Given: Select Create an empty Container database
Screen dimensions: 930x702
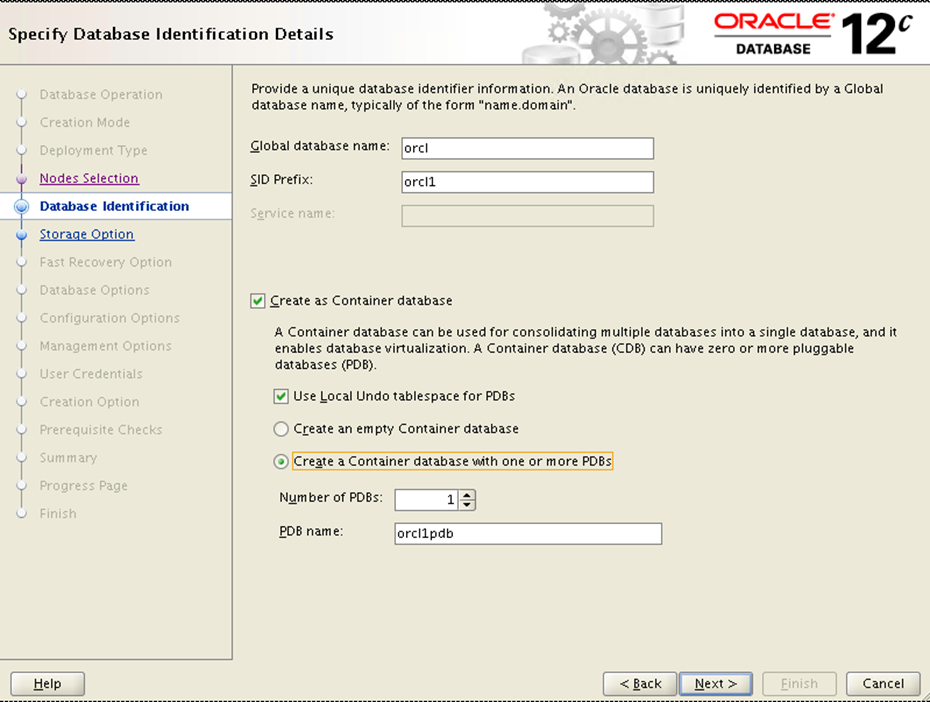Looking at the screenshot, I should click(x=281, y=429).
